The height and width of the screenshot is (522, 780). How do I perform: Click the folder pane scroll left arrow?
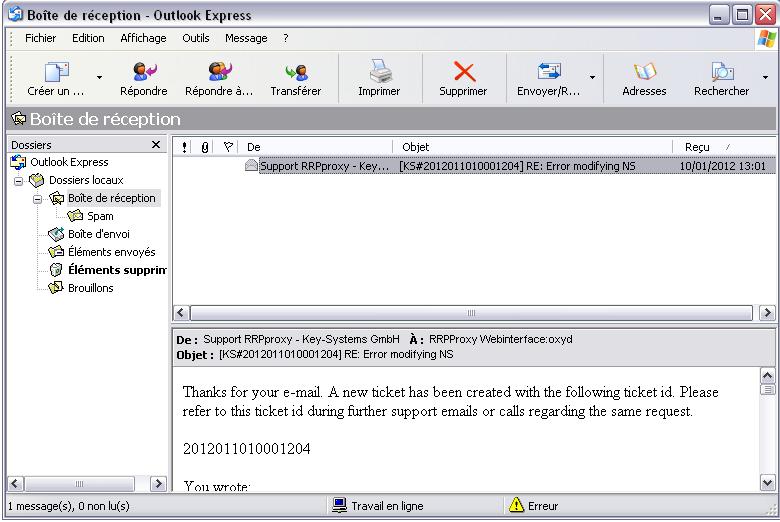coord(15,483)
